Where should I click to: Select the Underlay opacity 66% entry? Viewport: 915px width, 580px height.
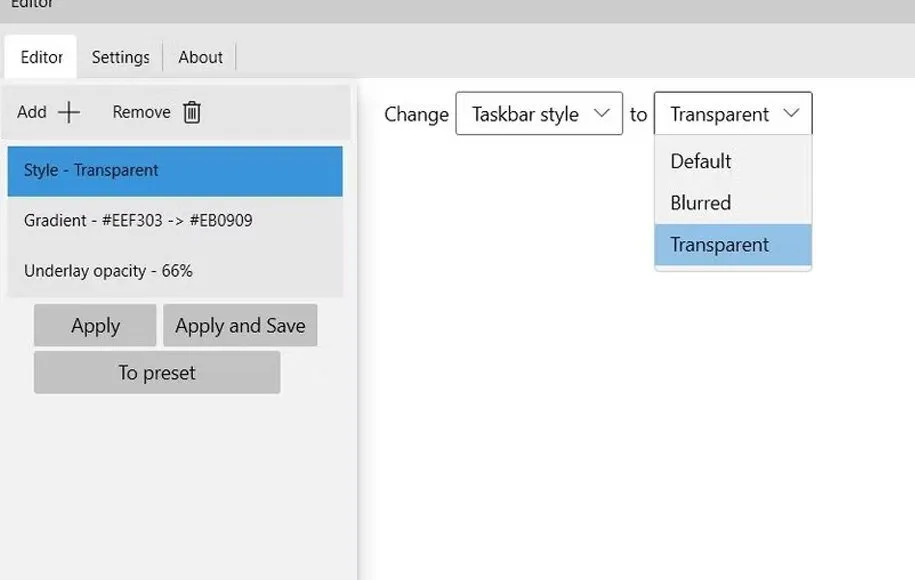[x=175, y=271]
